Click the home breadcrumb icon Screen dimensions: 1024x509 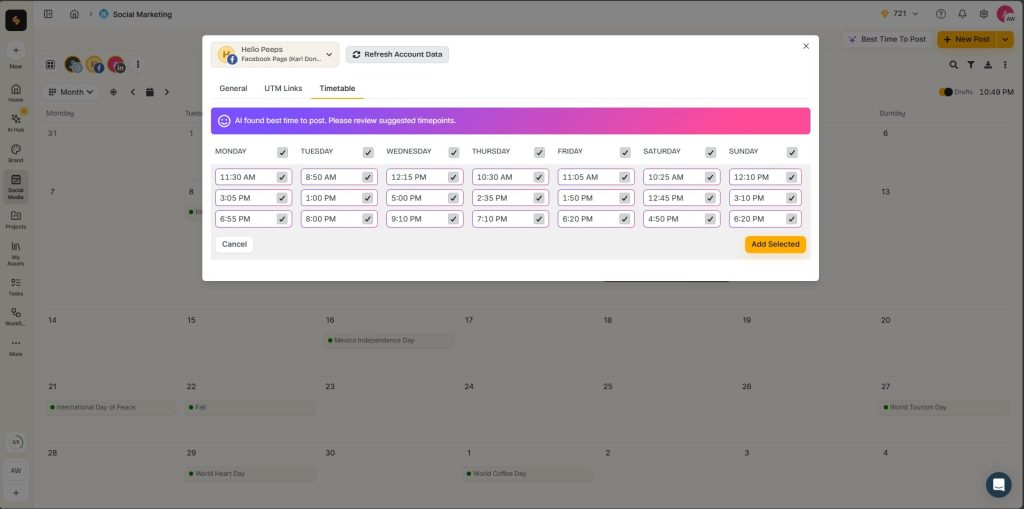(74, 14)
